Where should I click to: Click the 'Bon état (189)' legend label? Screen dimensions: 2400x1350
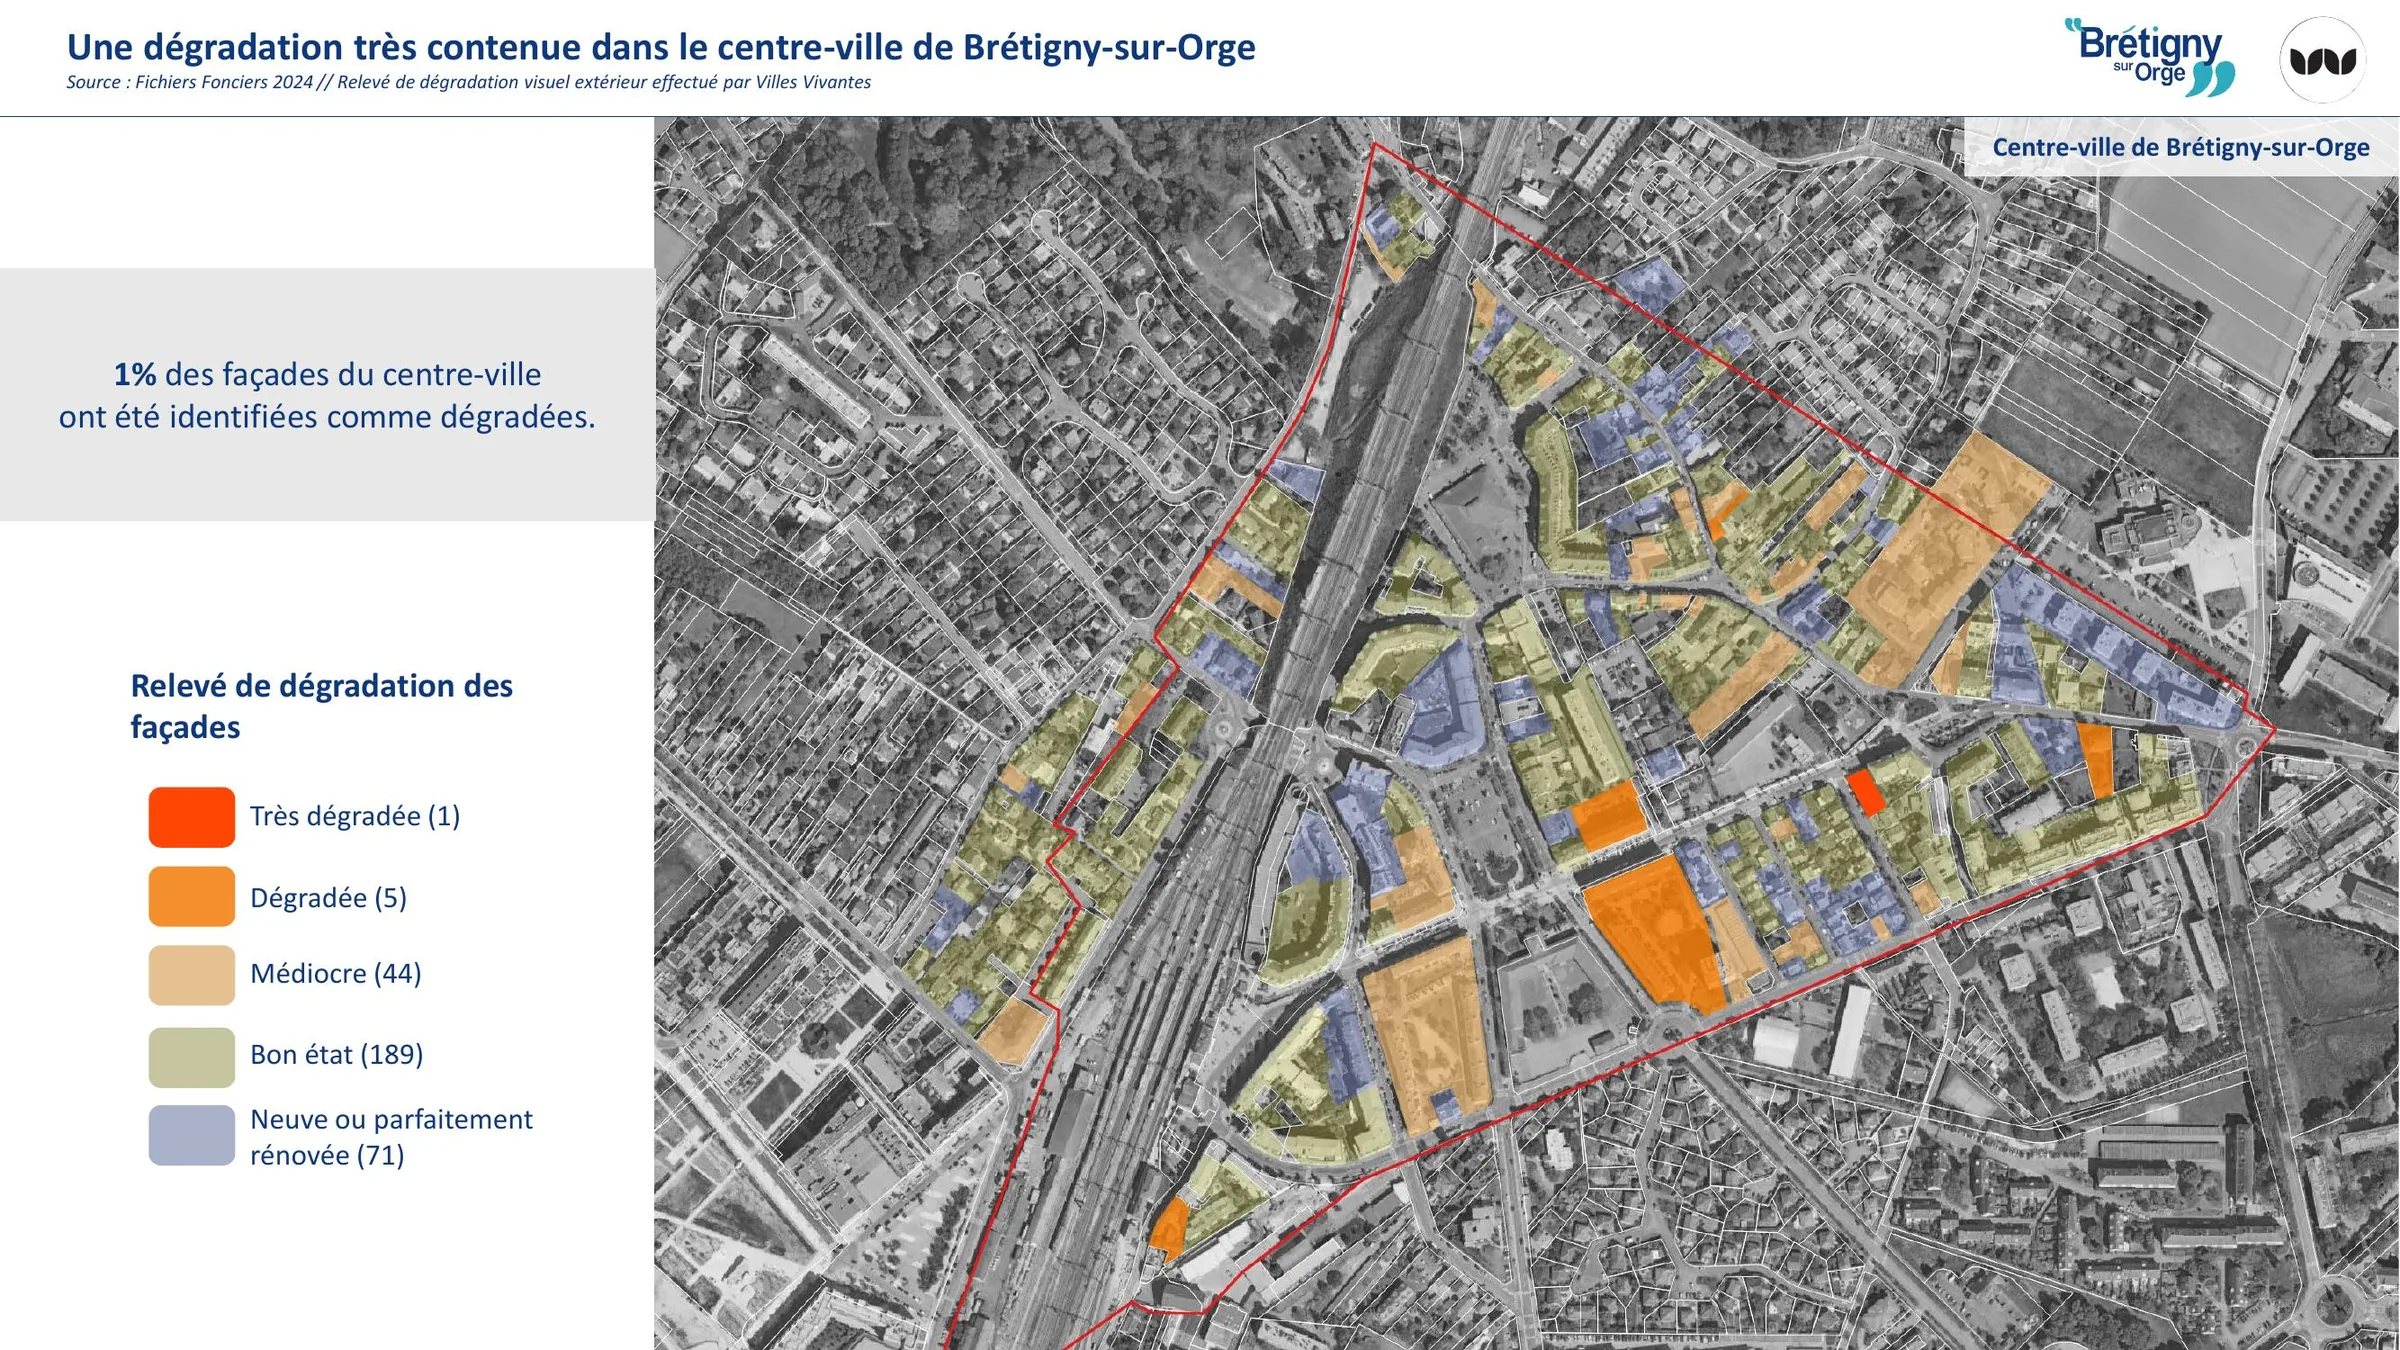[x=337, y=1054]
